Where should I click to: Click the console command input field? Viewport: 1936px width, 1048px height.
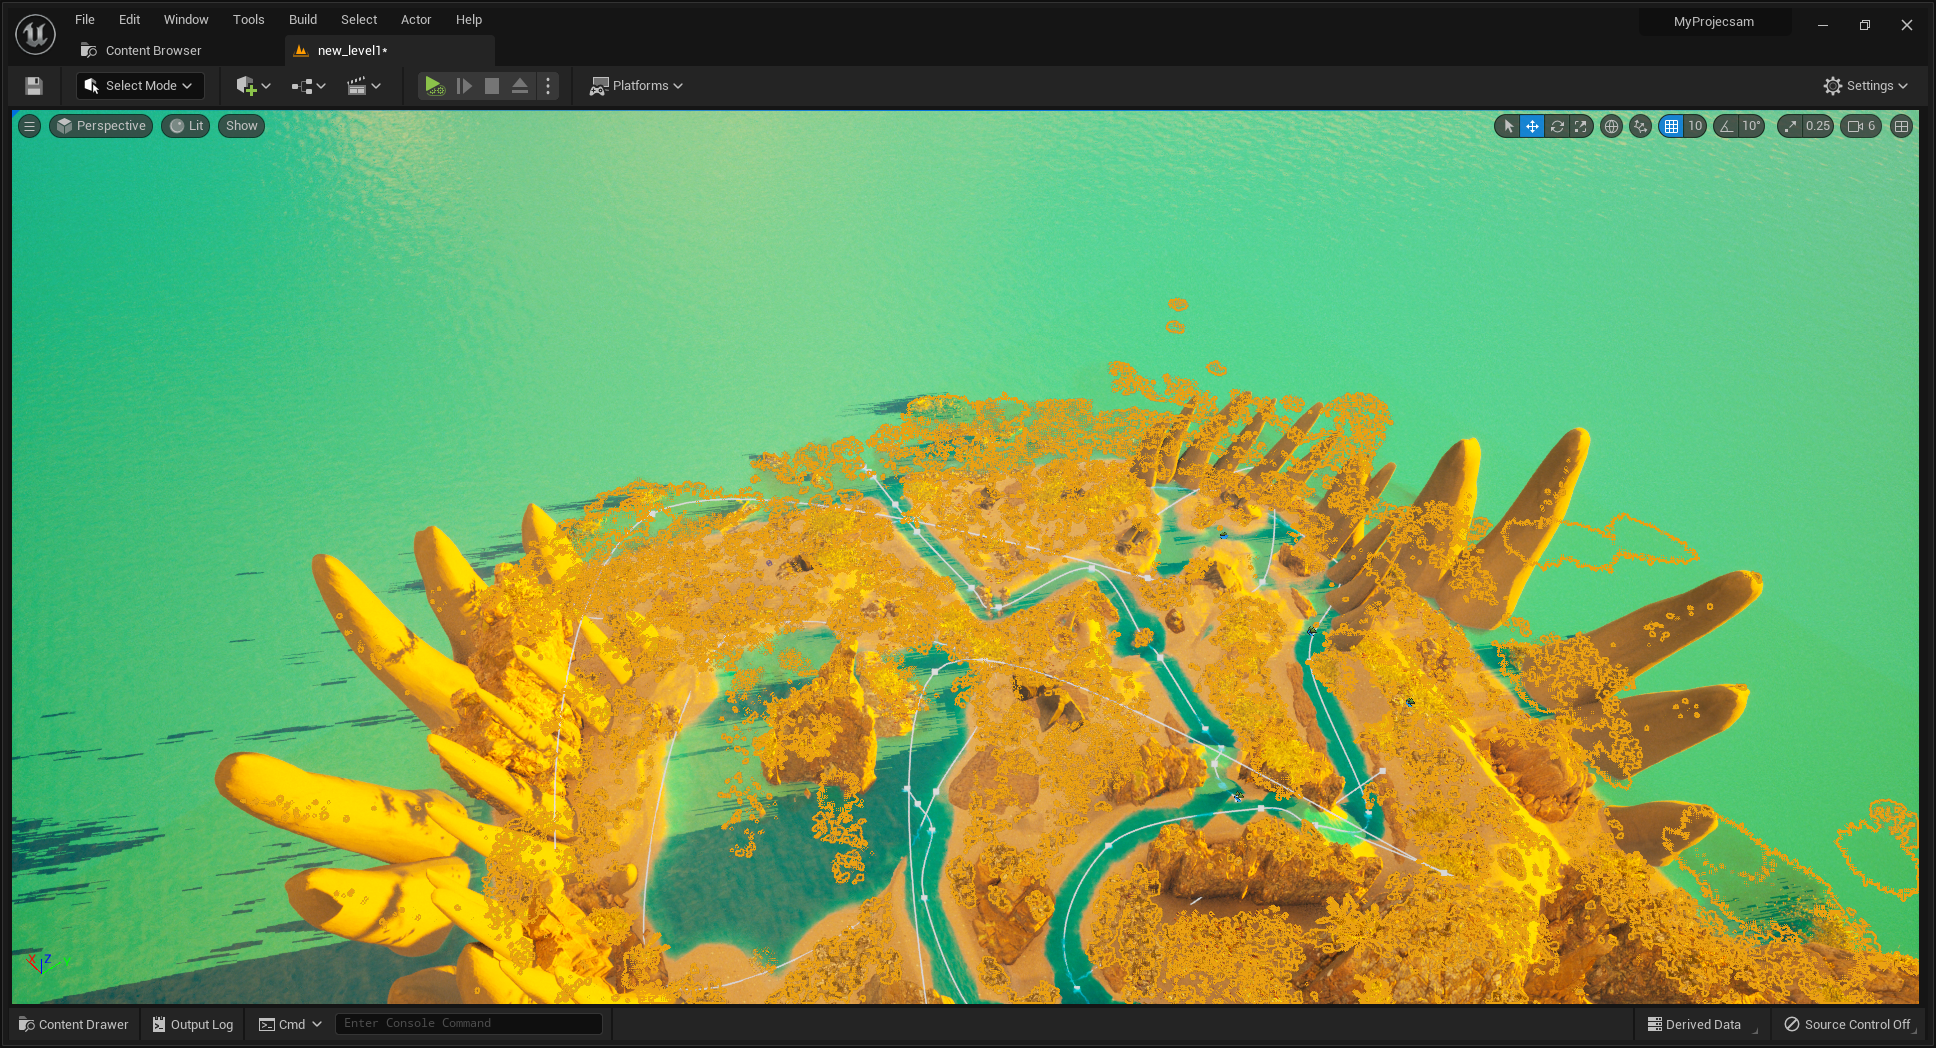(x=468, y=1023)
